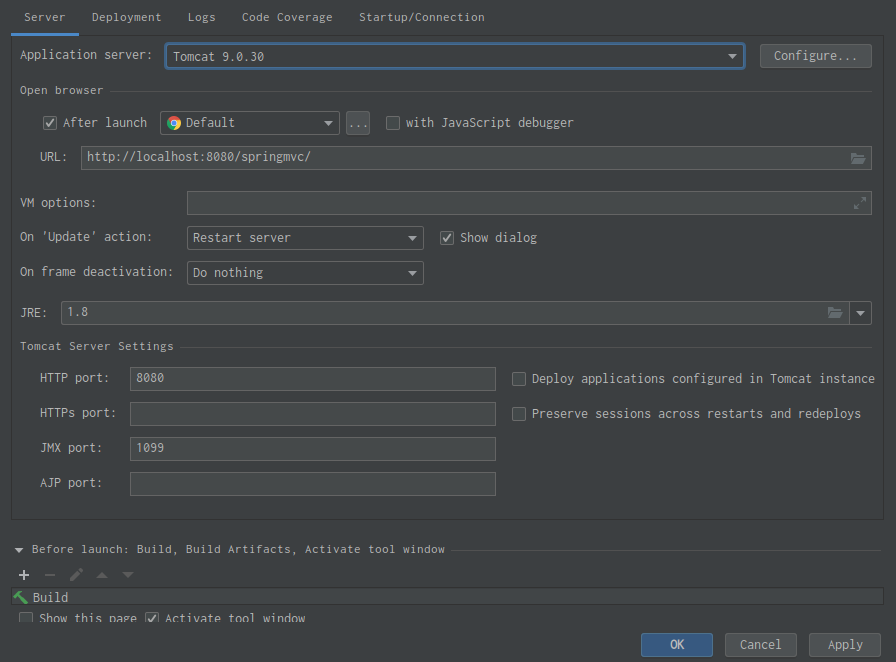Switch to the Deployment tab
Viewport: 896px width, 662px height.
pyautogui.click(x=126, y=17)
